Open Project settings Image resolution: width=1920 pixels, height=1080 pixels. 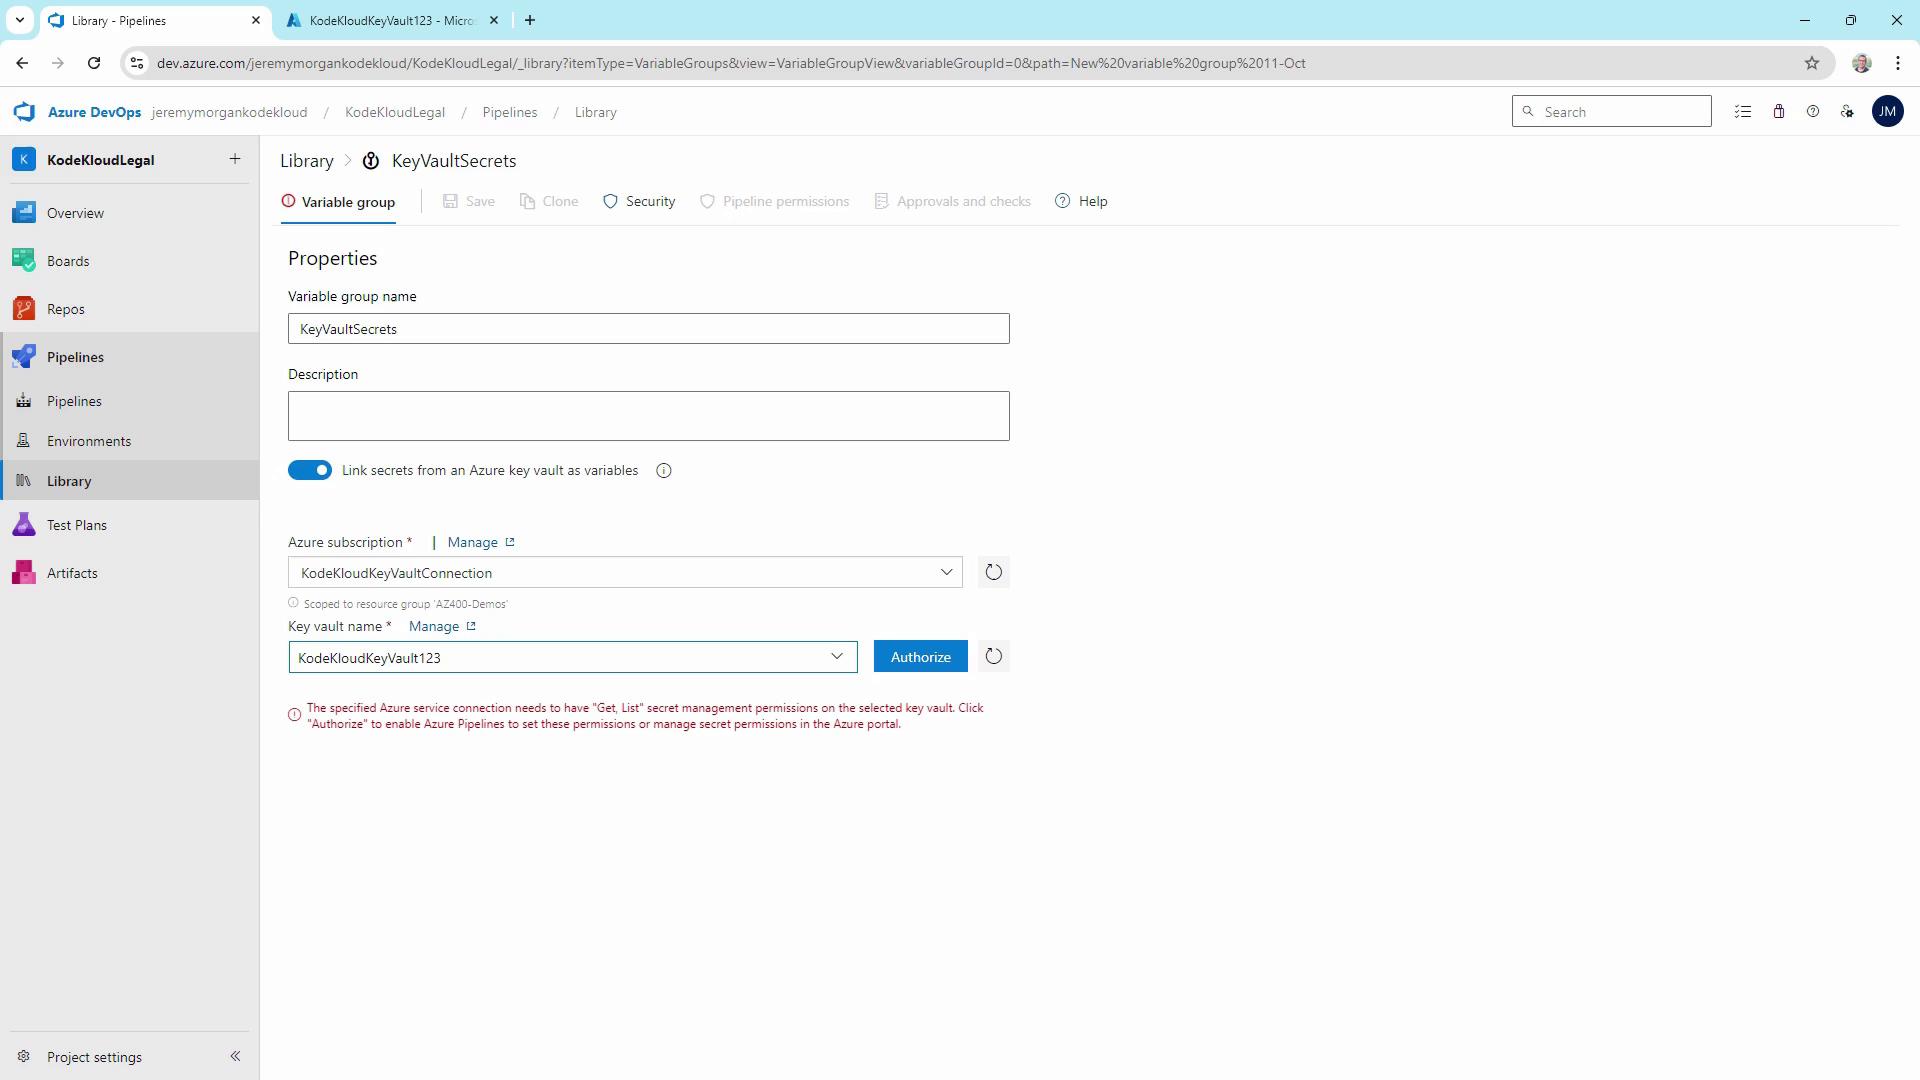pos(94,1057)
